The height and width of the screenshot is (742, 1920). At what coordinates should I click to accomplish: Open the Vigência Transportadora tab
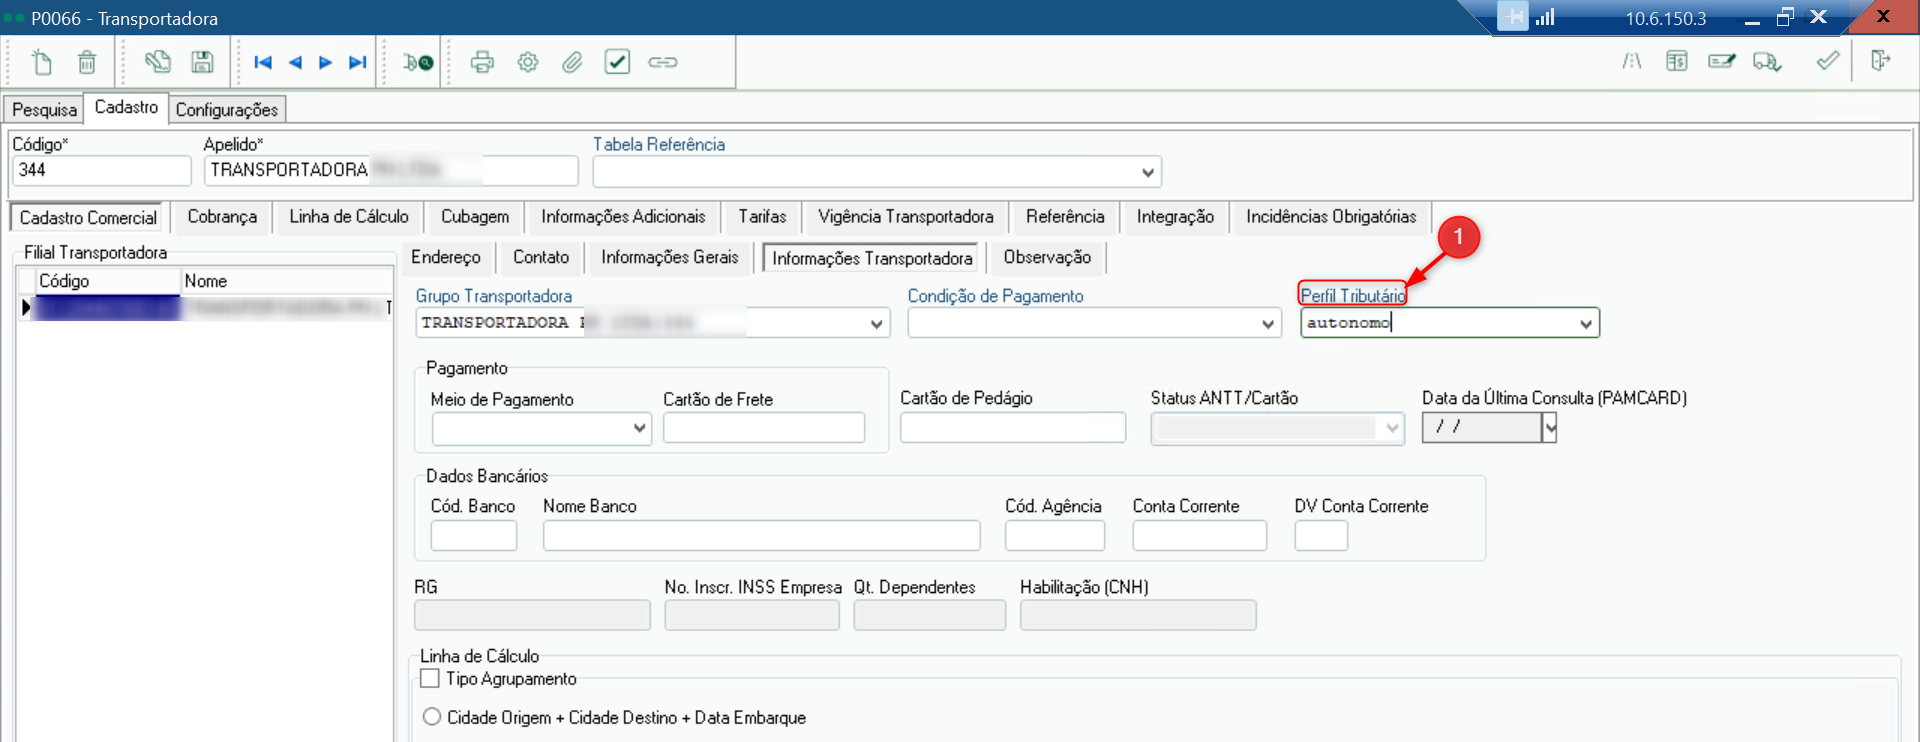point(906,216)
